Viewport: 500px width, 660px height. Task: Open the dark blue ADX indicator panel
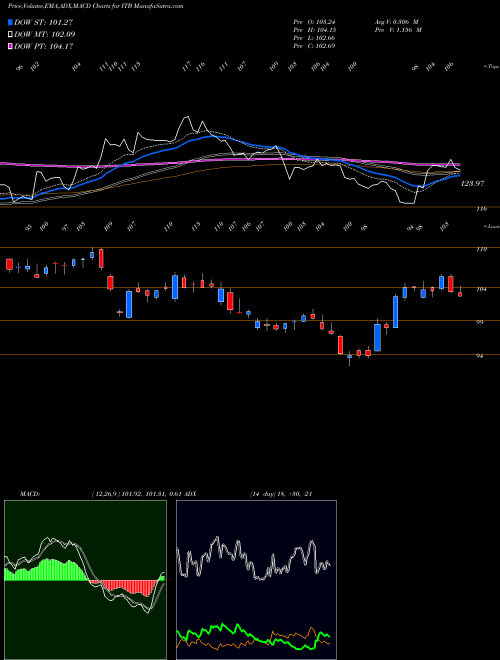click(256, 580)
